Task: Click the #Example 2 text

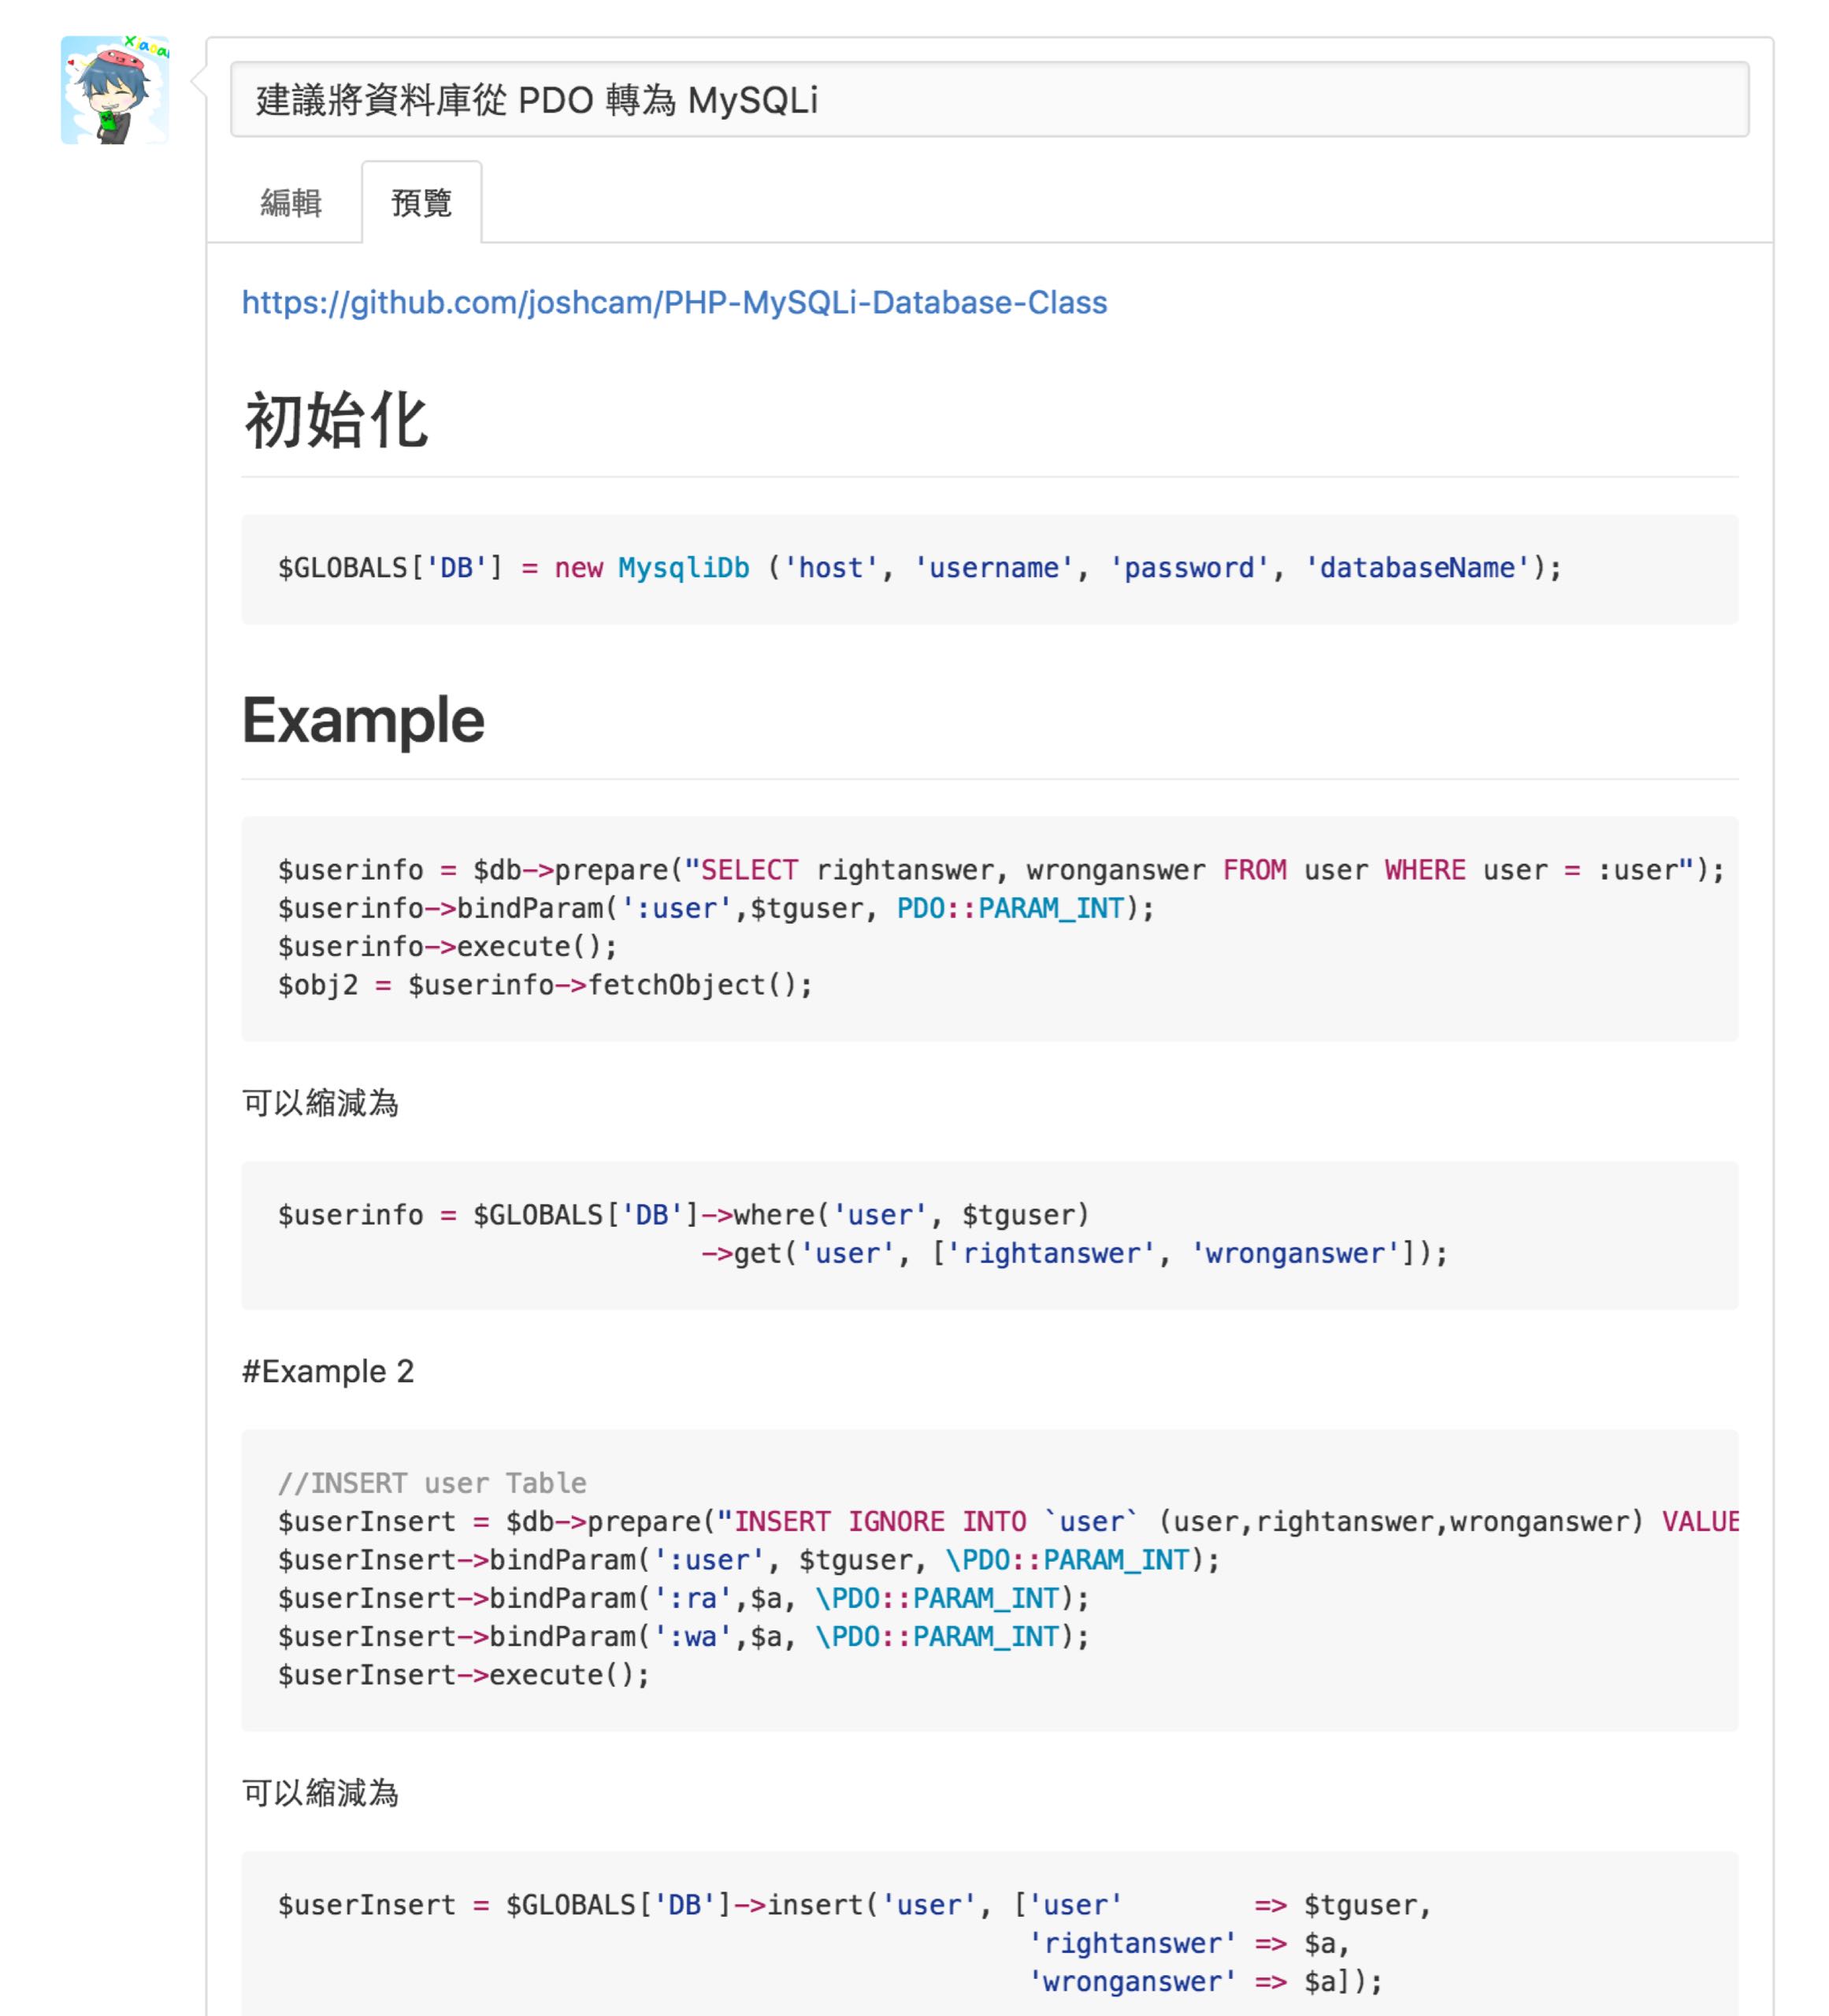Action: click(328, 1371)
